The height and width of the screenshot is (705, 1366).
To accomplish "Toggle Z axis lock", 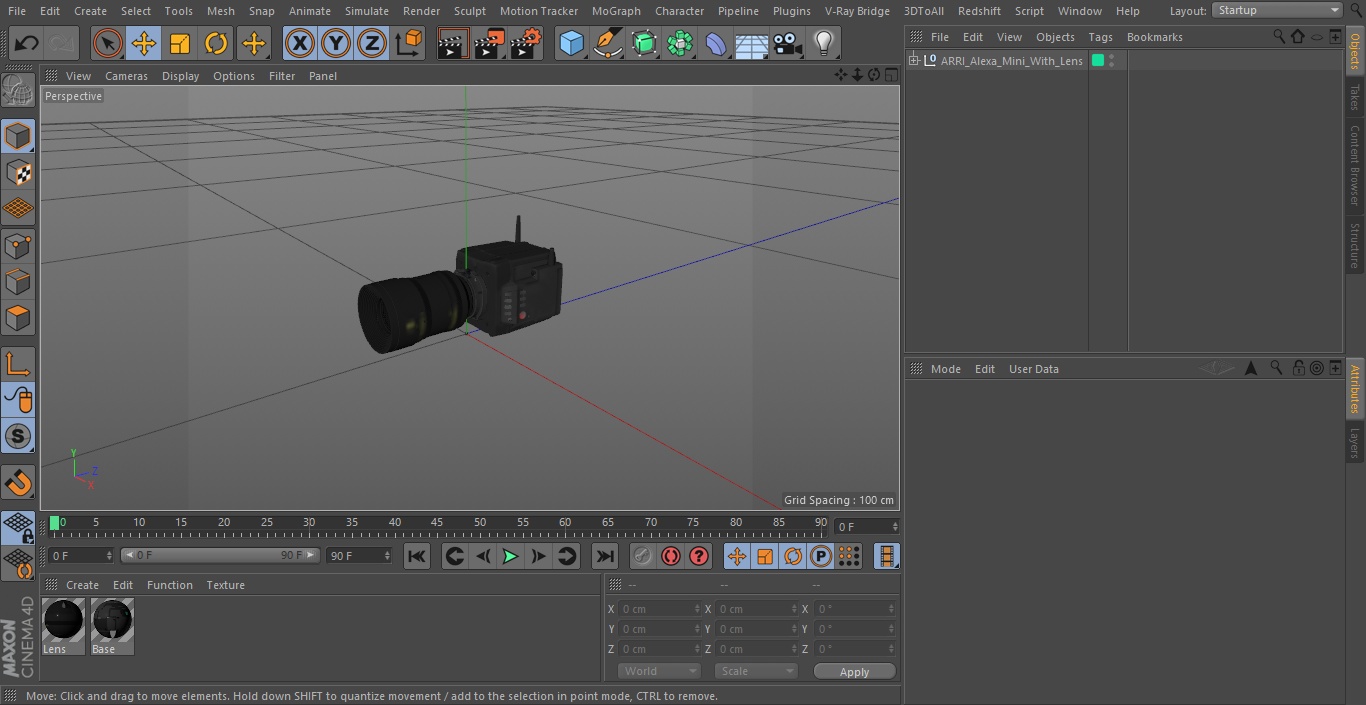I will point(372,43).
